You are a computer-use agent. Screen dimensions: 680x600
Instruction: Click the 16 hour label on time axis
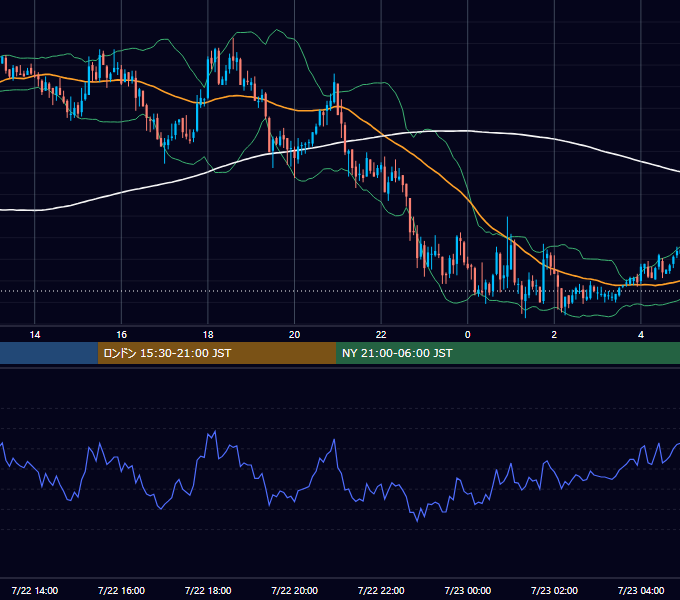click(121, 335)
